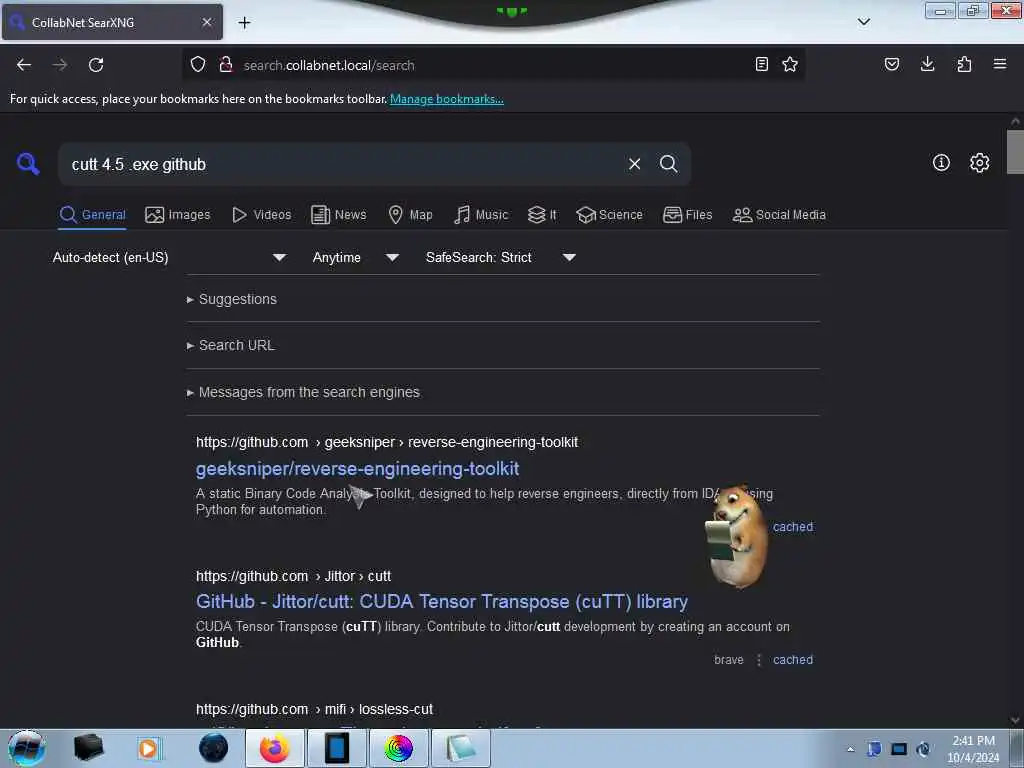Open the preferences gear icon

[979, 163]
